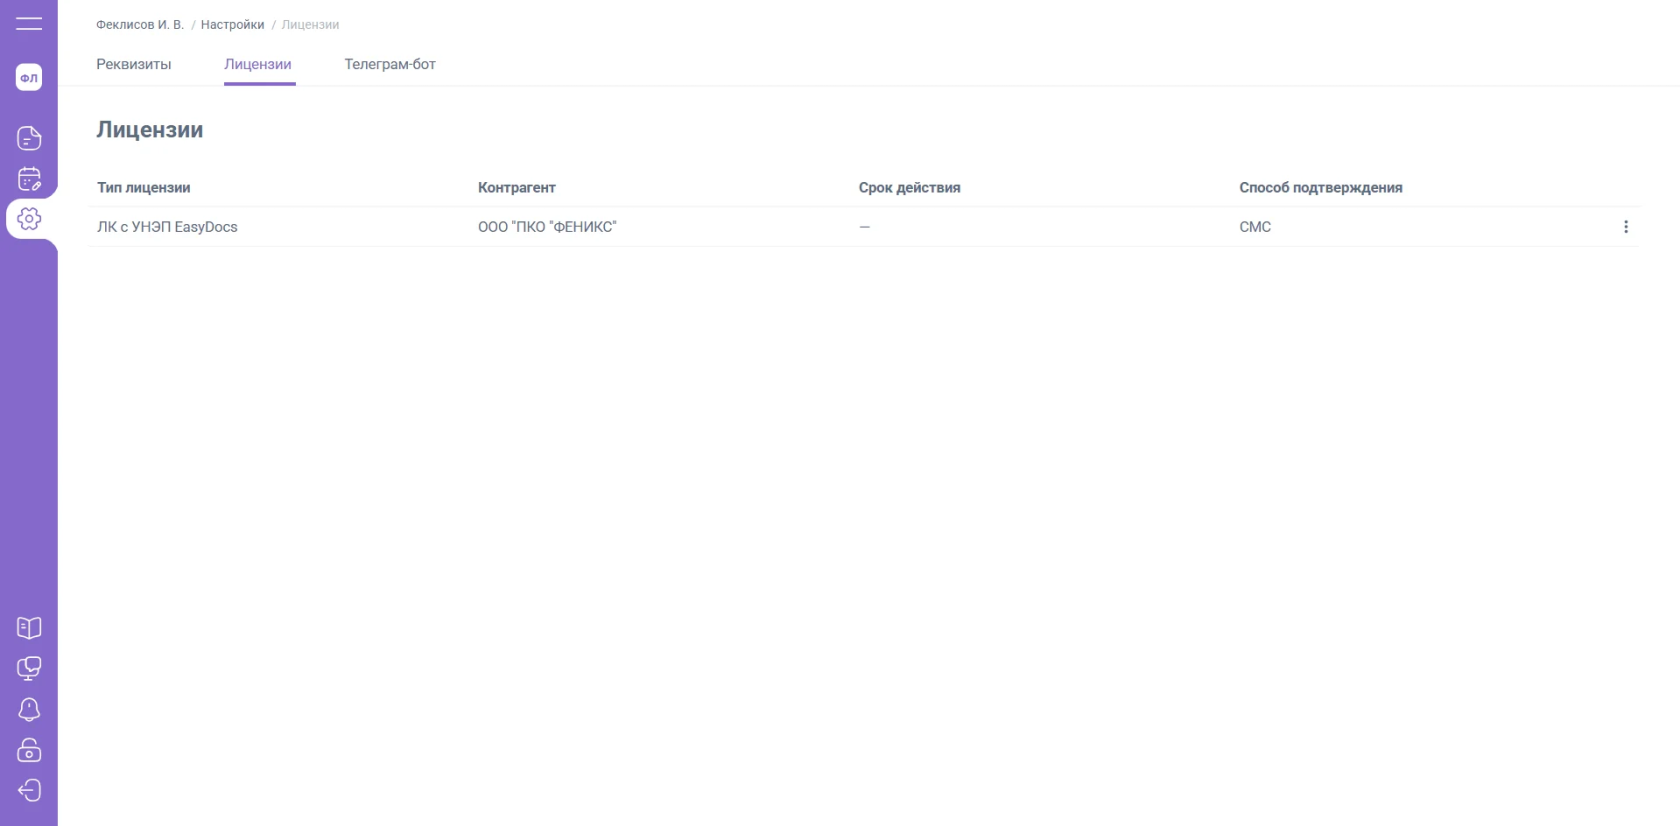Open the documents icon in sidebar
The image size is (1680, 826).
pos(29,138)
